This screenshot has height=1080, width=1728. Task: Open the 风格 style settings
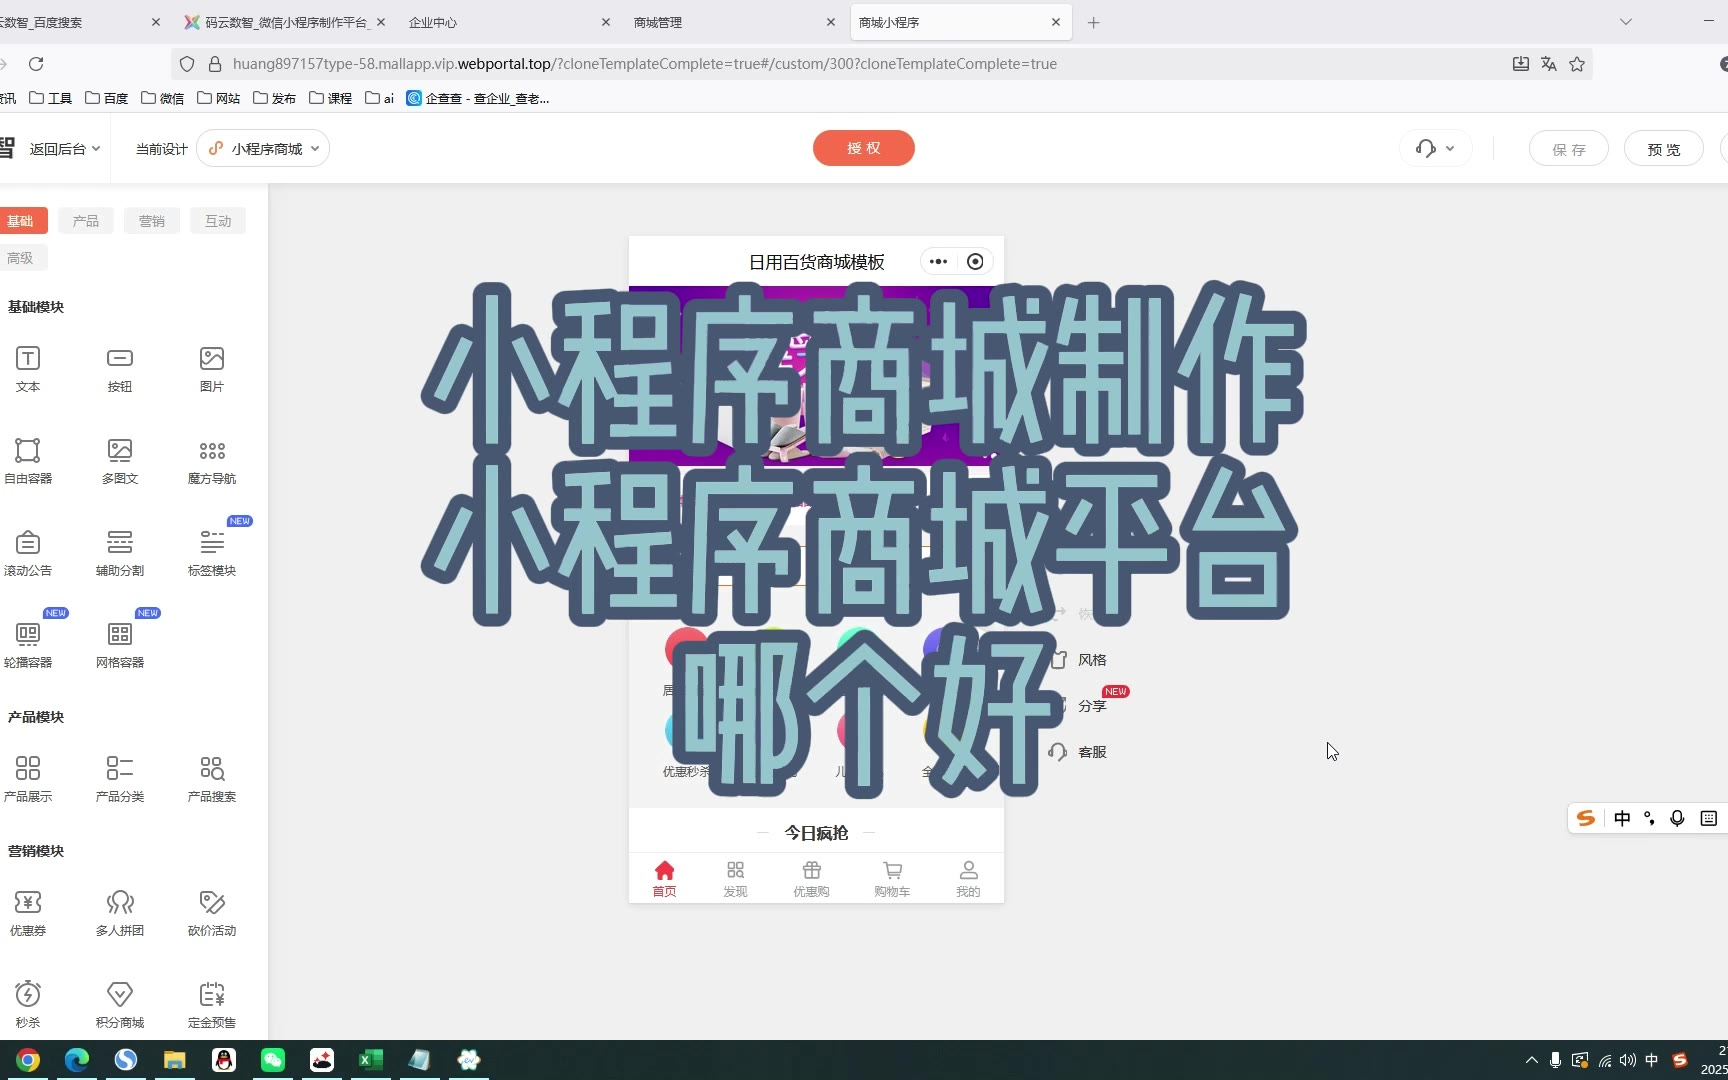(1078, 660)
